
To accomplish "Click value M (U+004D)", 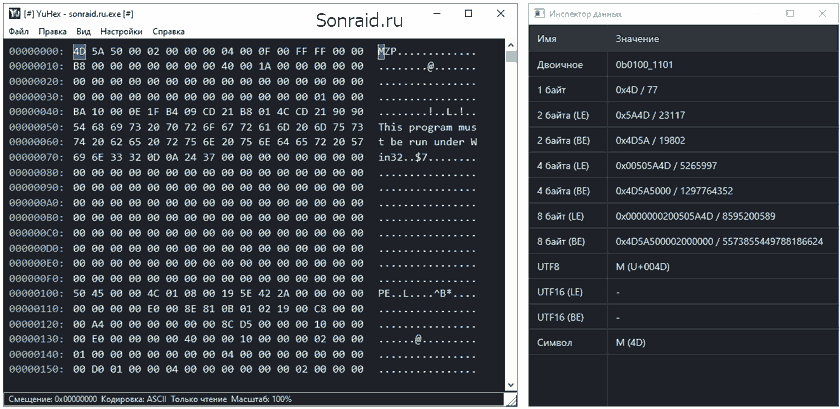I will (x=642, y=267).
